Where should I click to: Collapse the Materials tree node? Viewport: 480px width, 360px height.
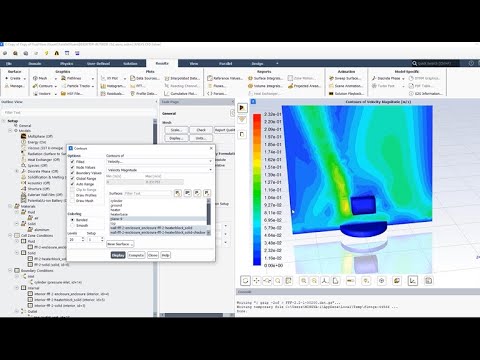[10, 206]
